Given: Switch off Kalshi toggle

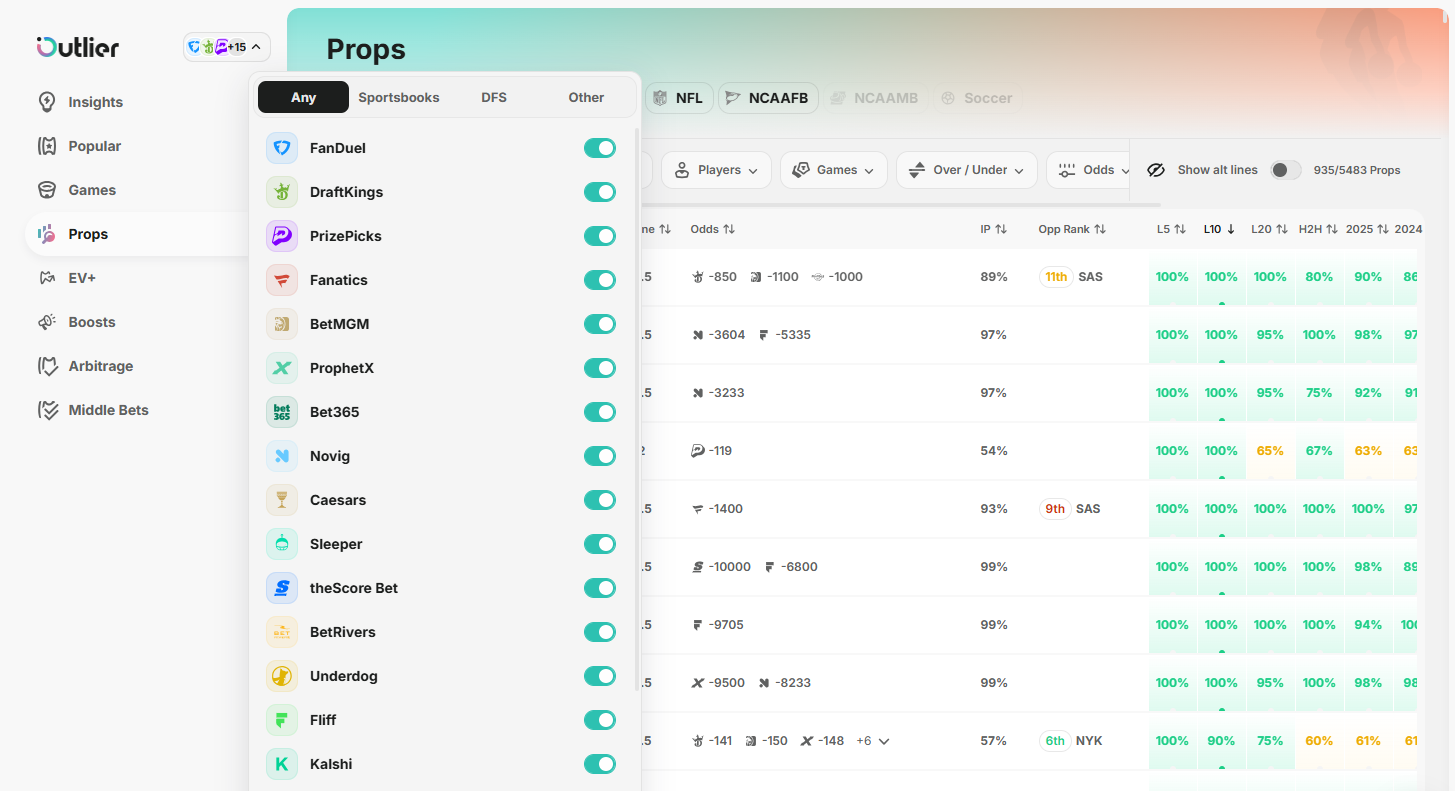Looking at the screenshot, I should (600, 764).
